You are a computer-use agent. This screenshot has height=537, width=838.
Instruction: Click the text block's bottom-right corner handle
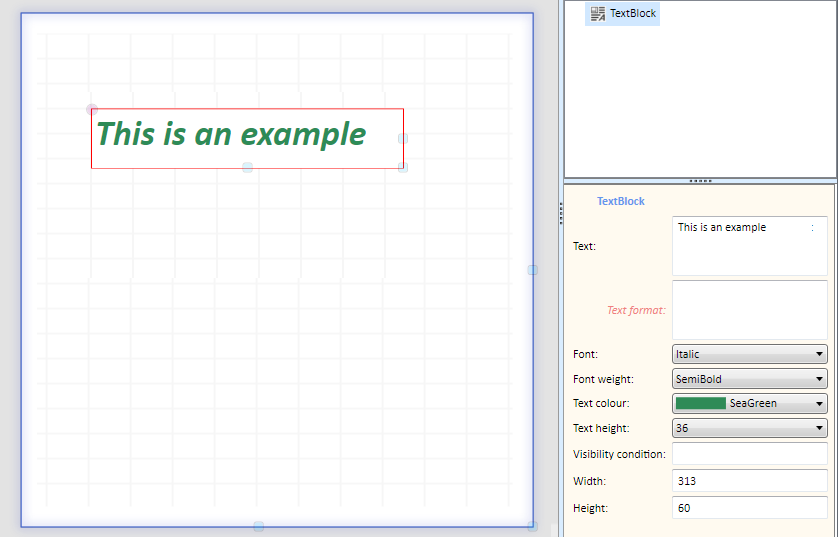point(403,167)
